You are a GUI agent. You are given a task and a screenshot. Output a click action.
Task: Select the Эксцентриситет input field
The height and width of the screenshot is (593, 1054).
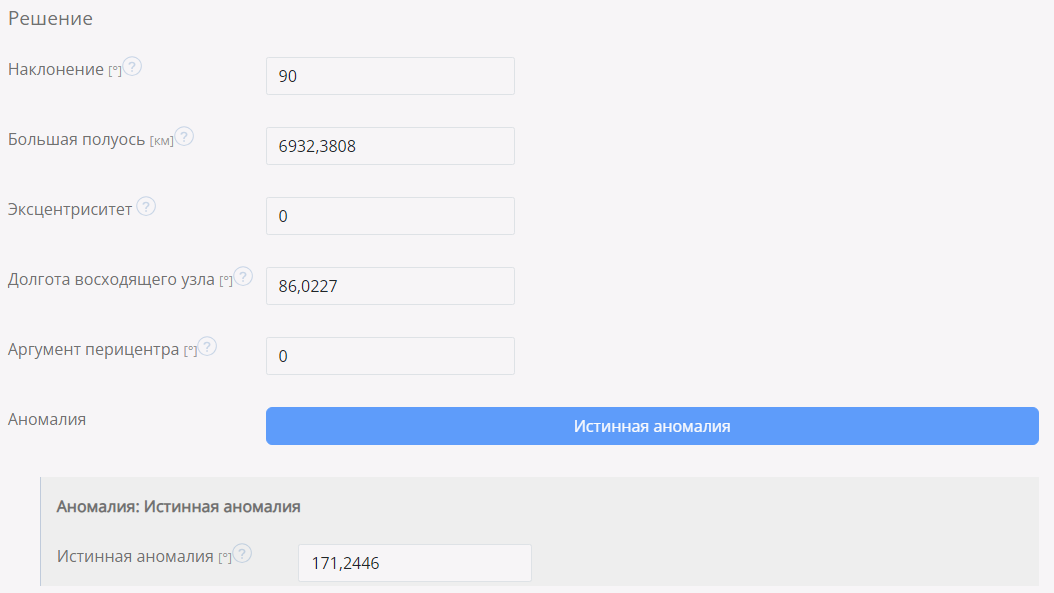coord(390,216)
